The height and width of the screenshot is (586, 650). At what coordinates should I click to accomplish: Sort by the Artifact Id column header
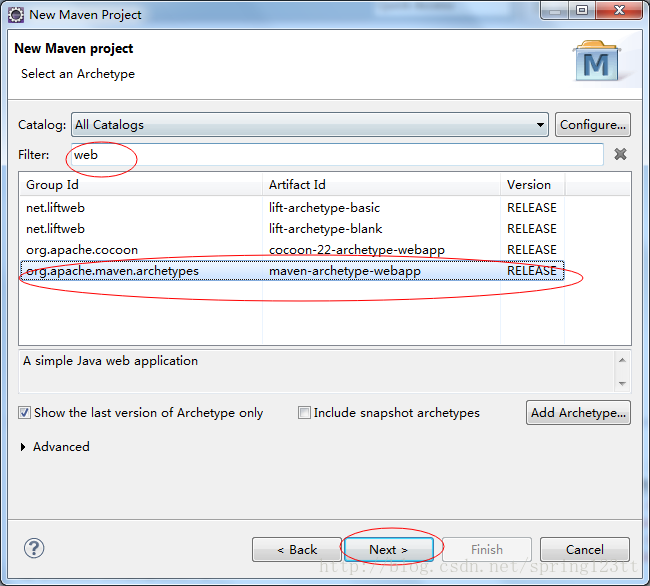tap(381, 184)
